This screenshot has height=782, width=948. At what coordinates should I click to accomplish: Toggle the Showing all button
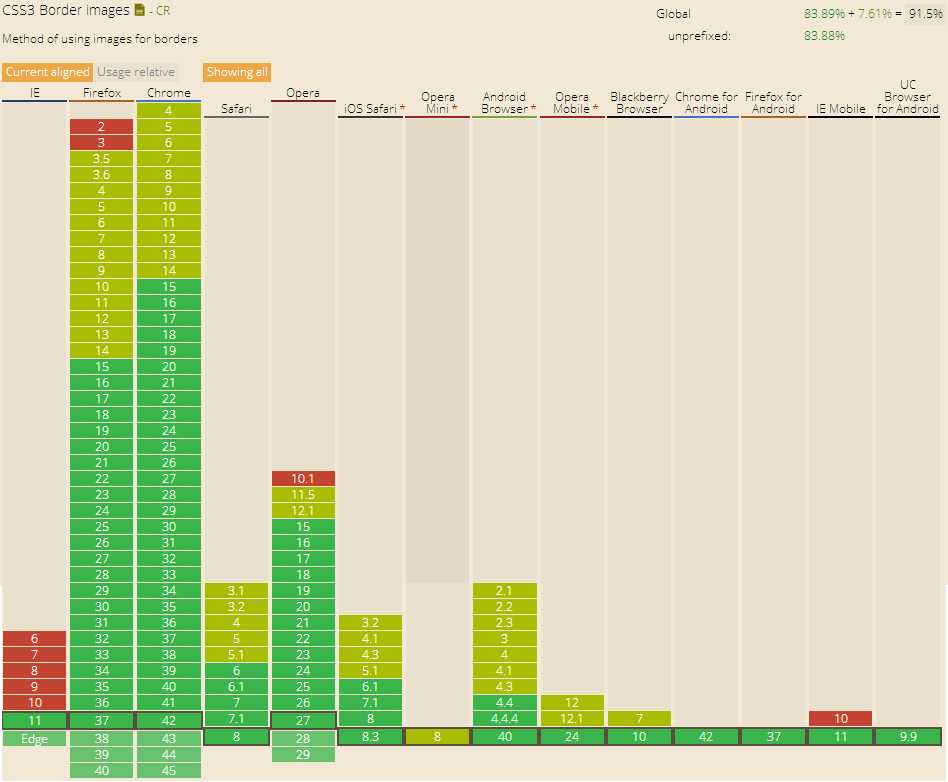pos(236,72)
